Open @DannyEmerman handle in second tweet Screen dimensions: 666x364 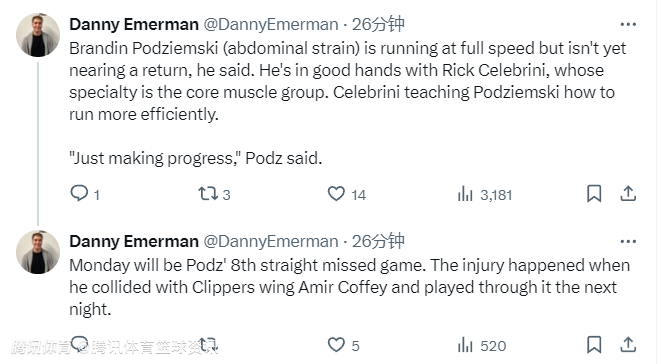click(x=271, y=242)
